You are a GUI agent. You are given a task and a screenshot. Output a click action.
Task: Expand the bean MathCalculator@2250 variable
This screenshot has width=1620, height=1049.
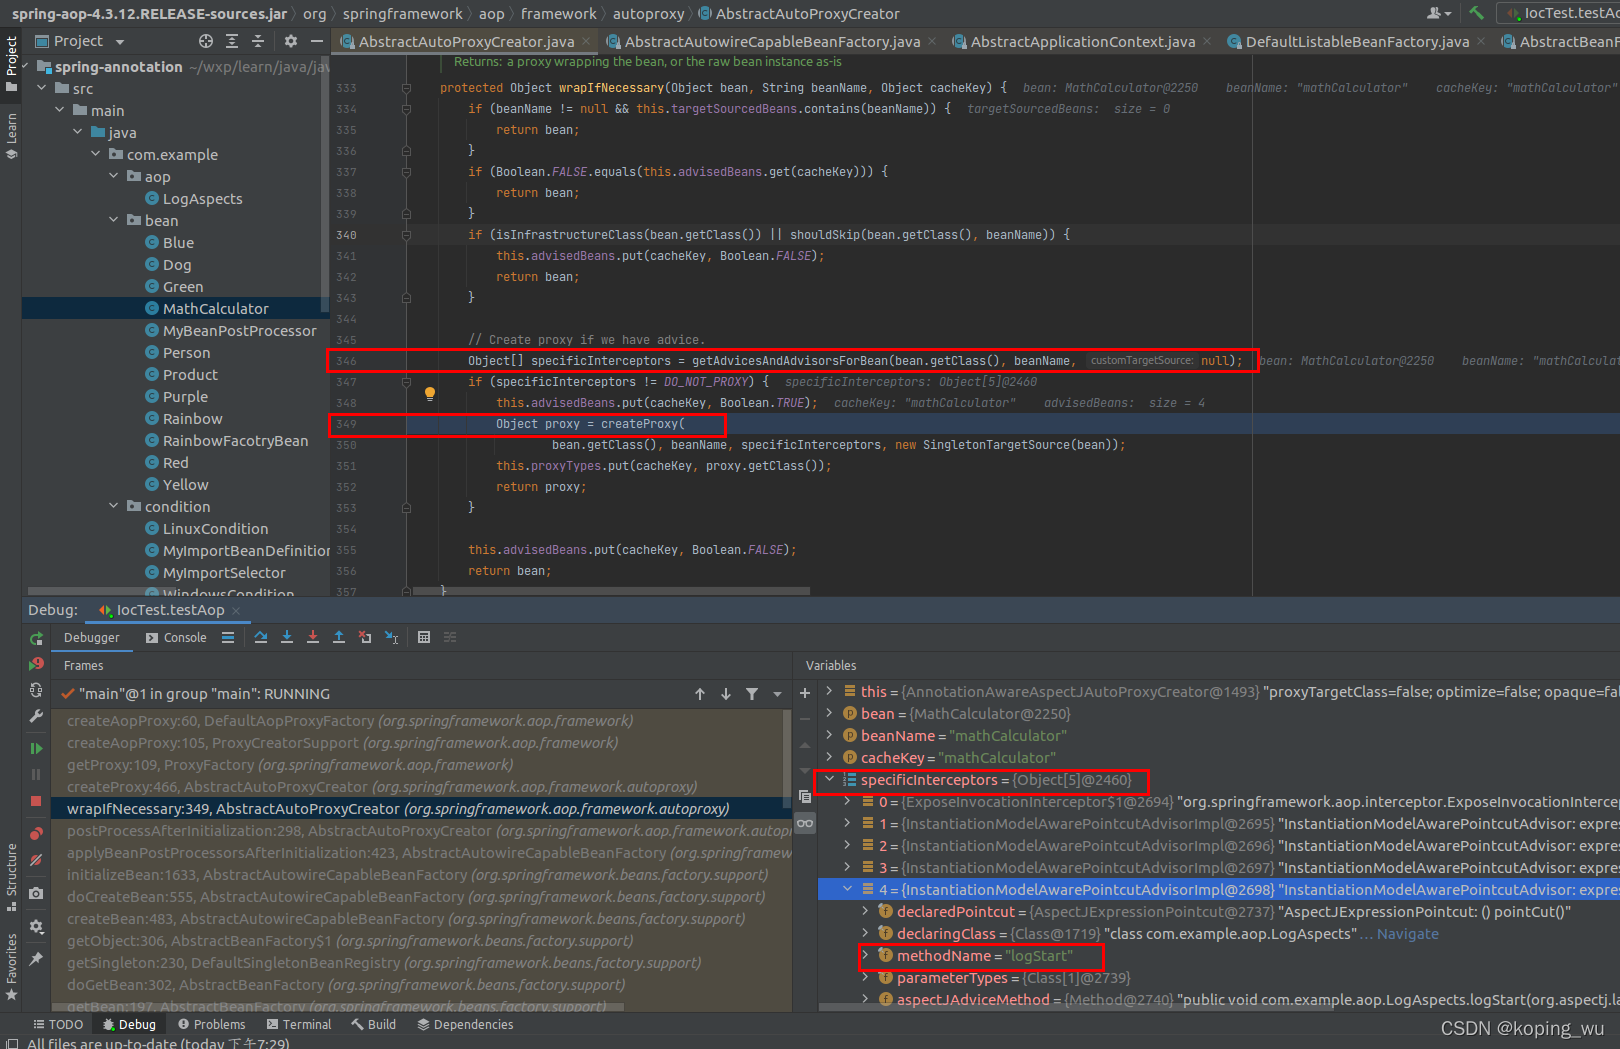click(829, 713)
